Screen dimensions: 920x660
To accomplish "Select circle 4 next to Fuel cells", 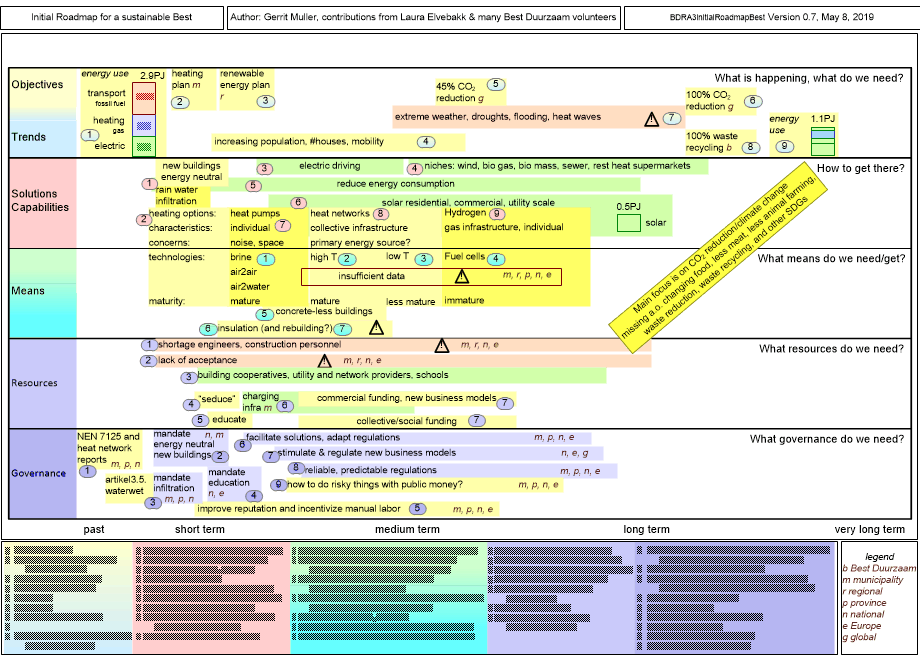I will point(496,259).
